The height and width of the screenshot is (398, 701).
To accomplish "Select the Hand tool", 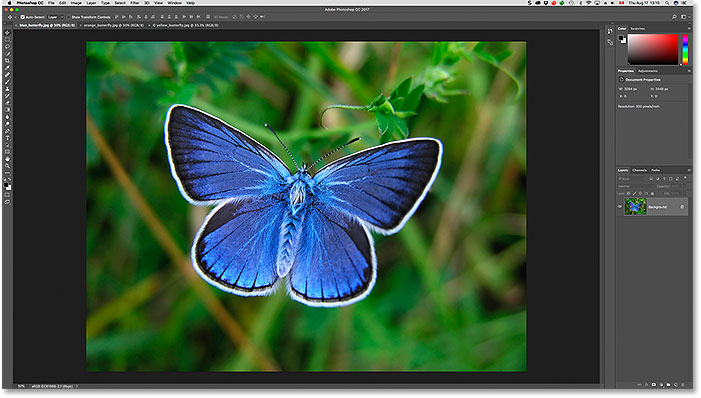I will [x=7, y=159].
